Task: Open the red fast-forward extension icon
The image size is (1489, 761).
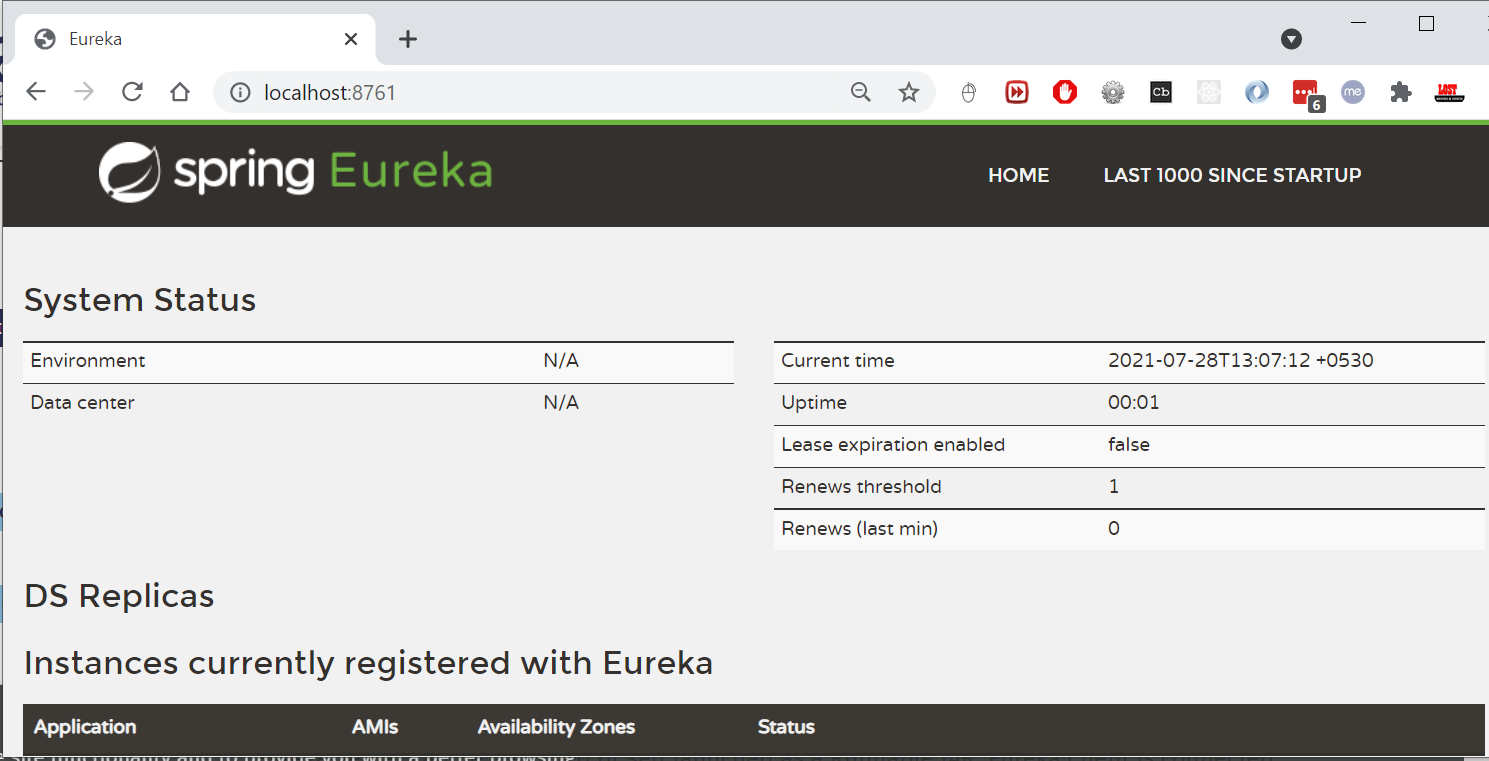Action: (x=1017, y=92)
